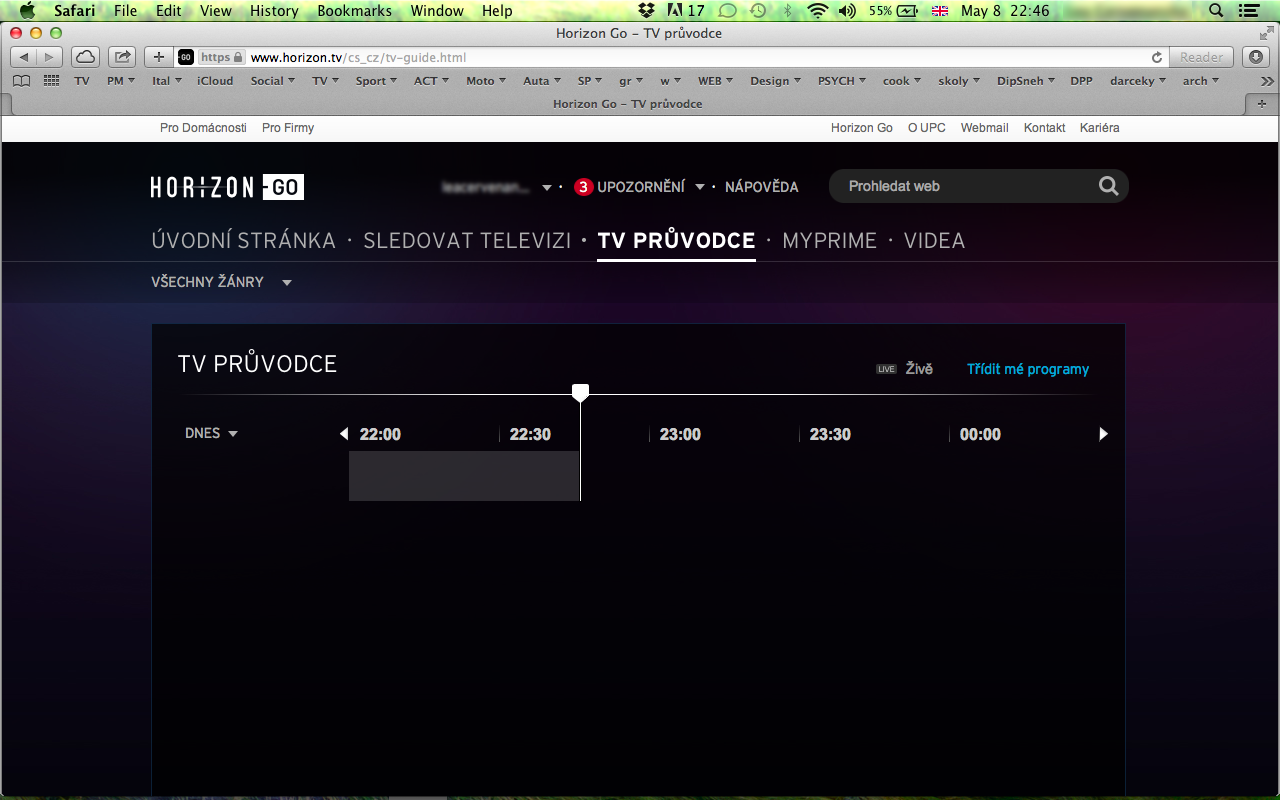
Task: Open Apple menu
Action: [x=27, y=11]
